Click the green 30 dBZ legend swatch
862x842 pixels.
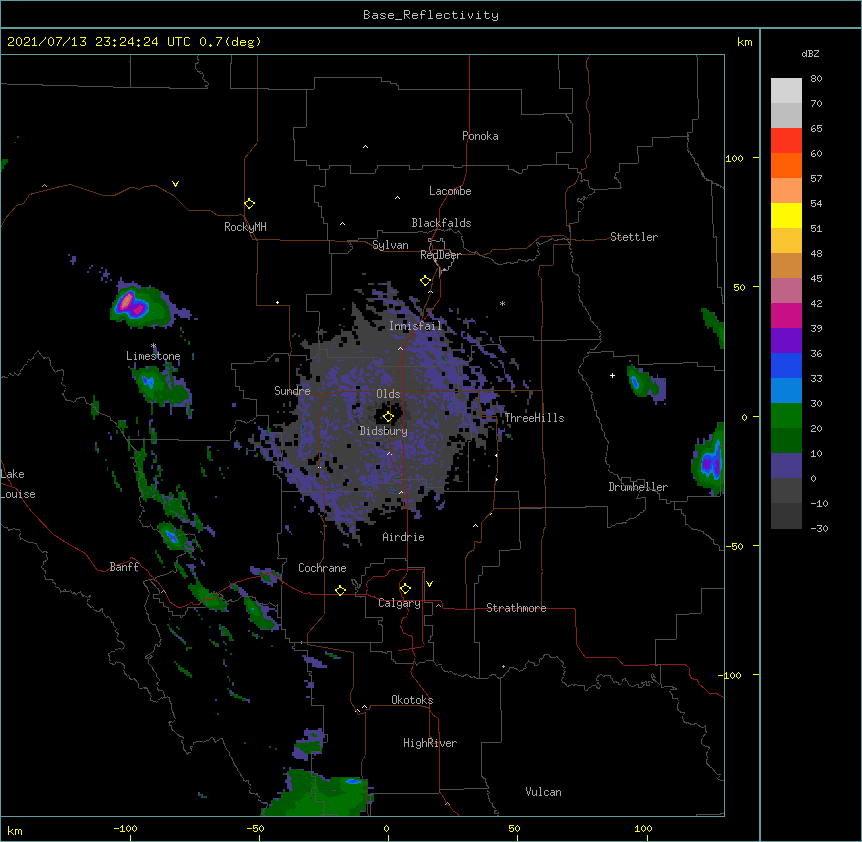786,416
